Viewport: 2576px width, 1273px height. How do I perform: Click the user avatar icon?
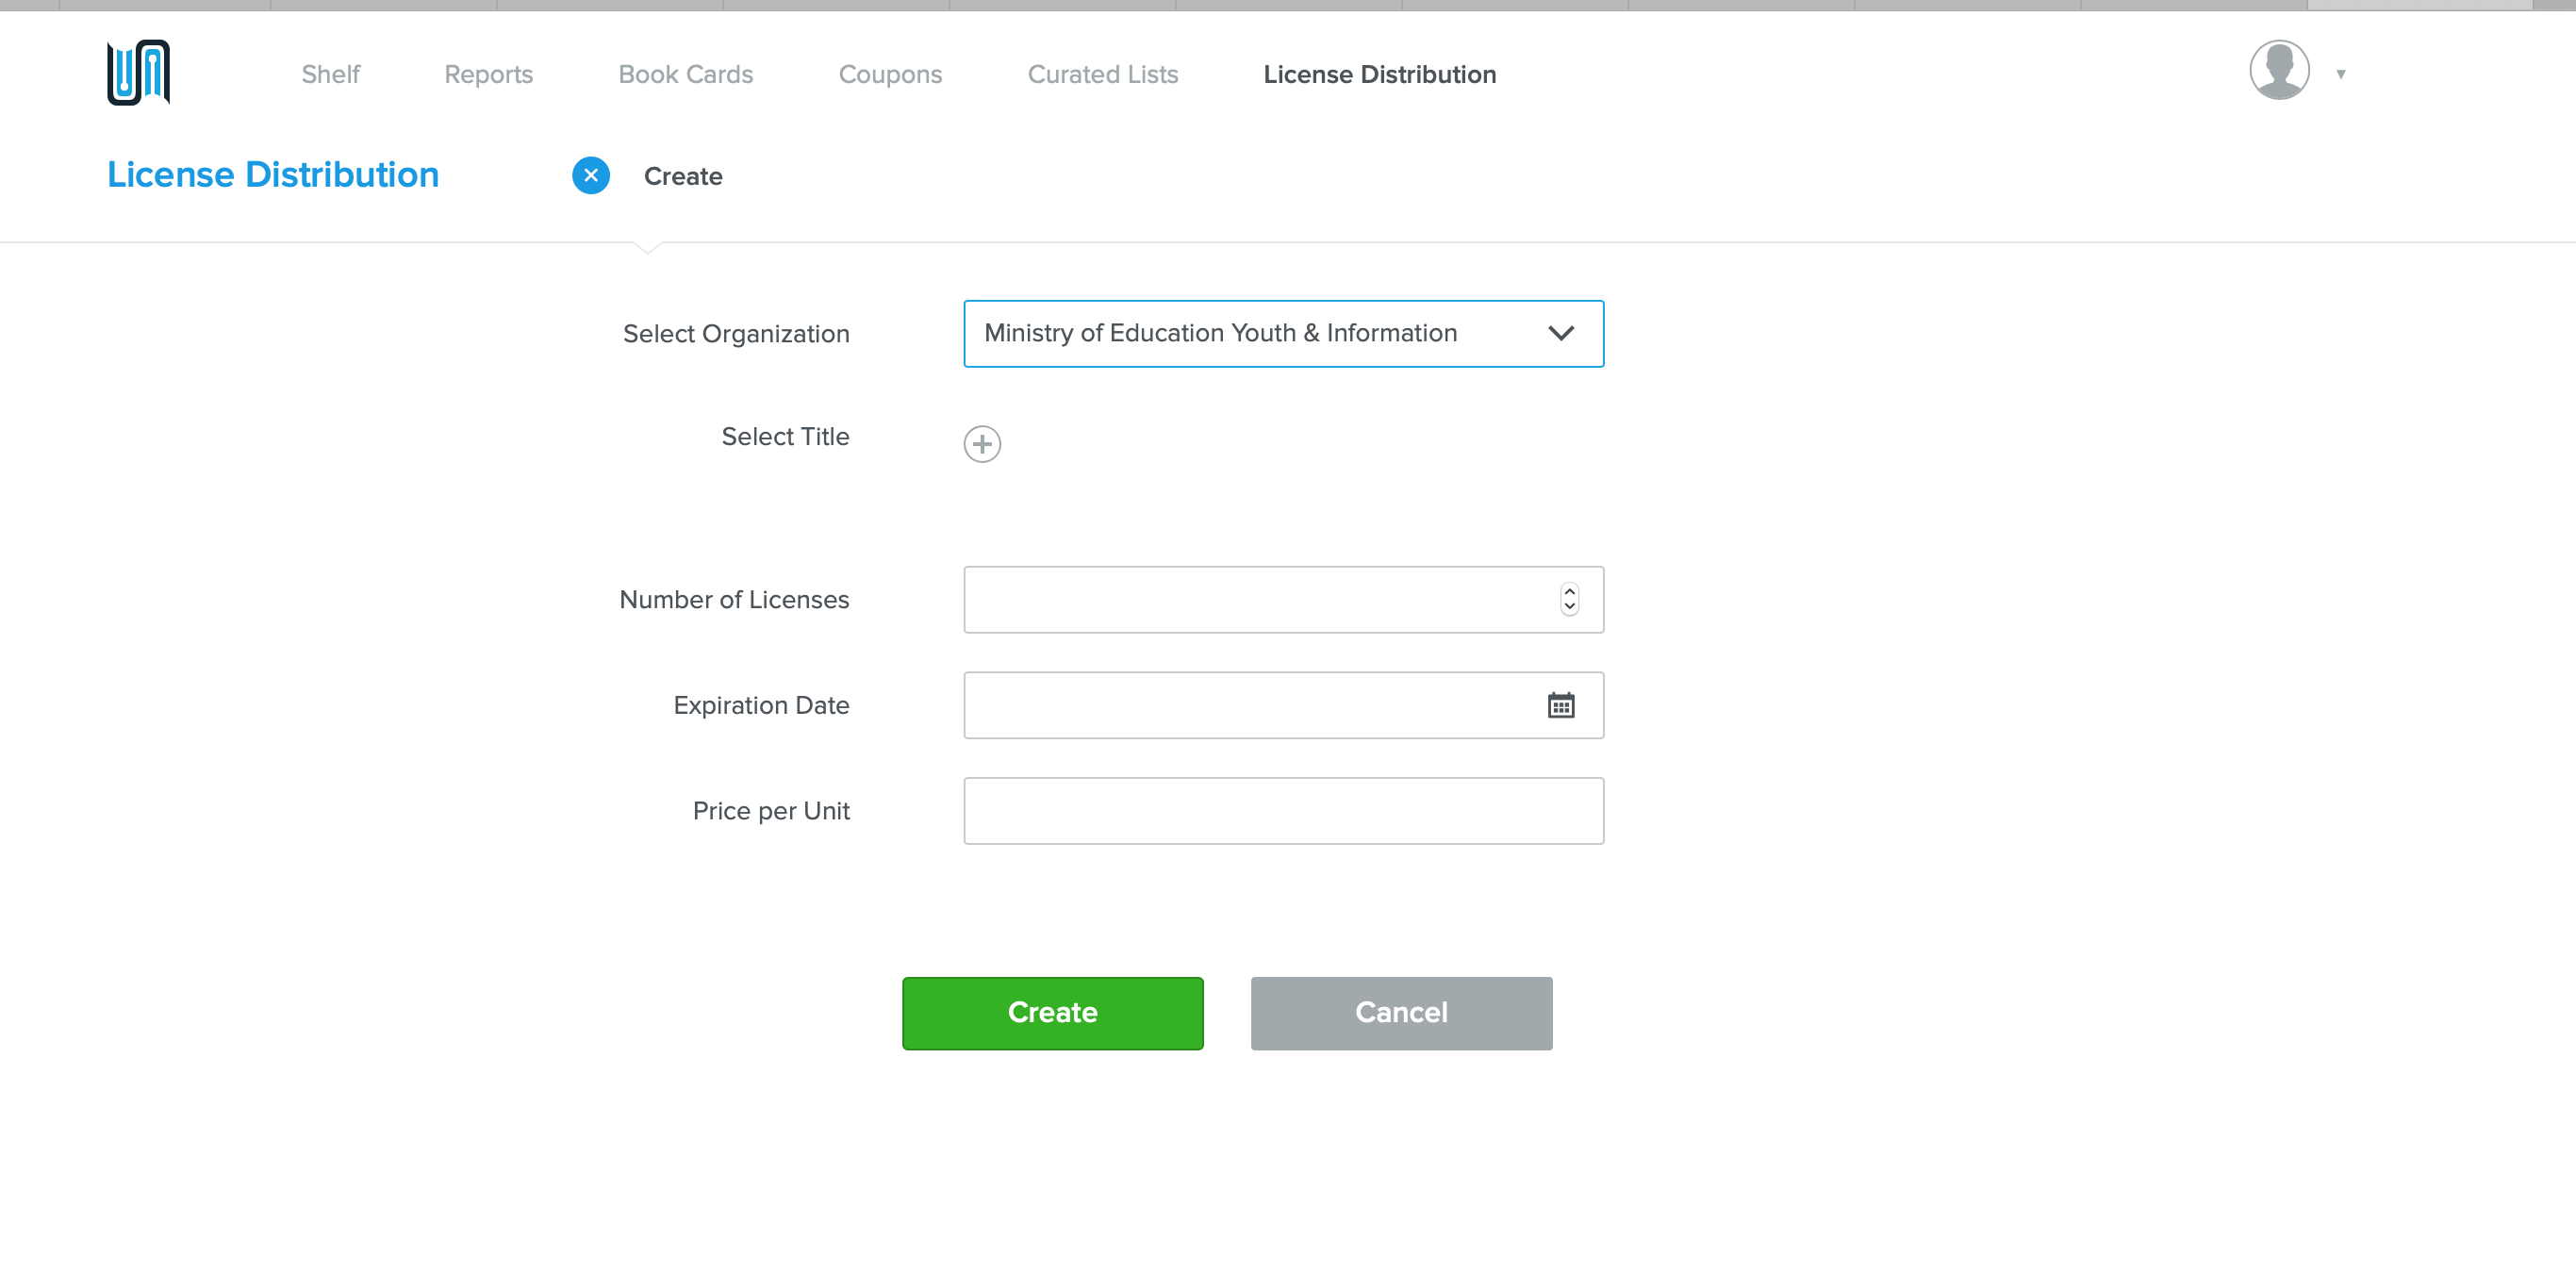tap(2279, 70)
